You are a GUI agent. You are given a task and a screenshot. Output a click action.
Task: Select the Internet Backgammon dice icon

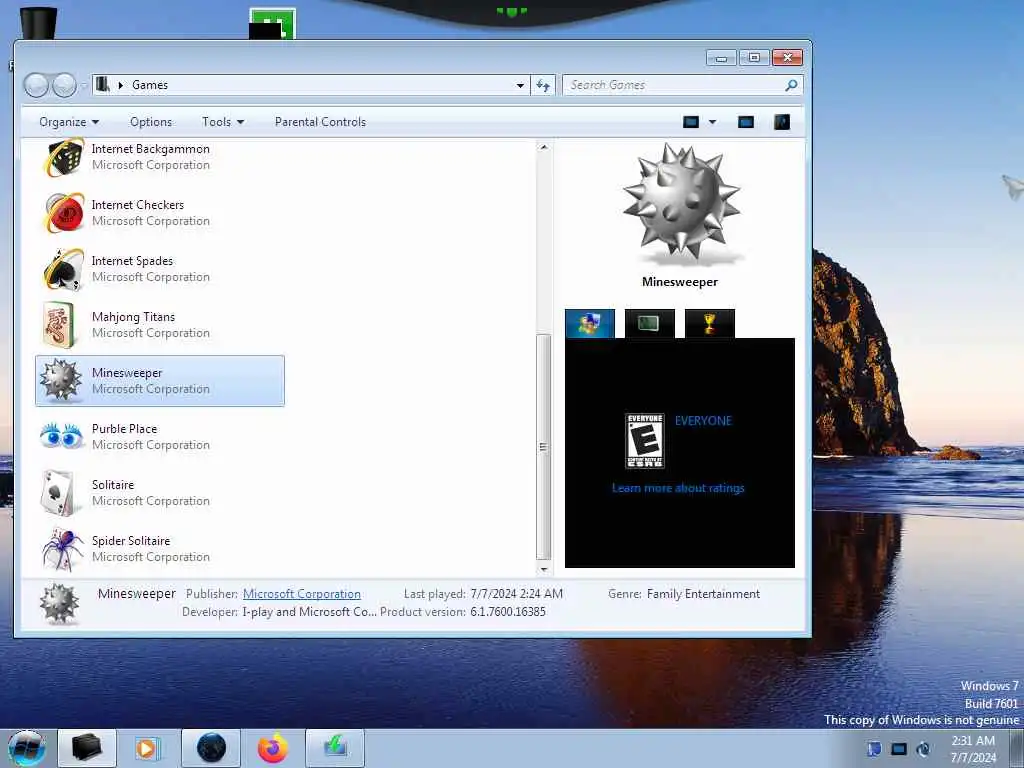[63, 157]
